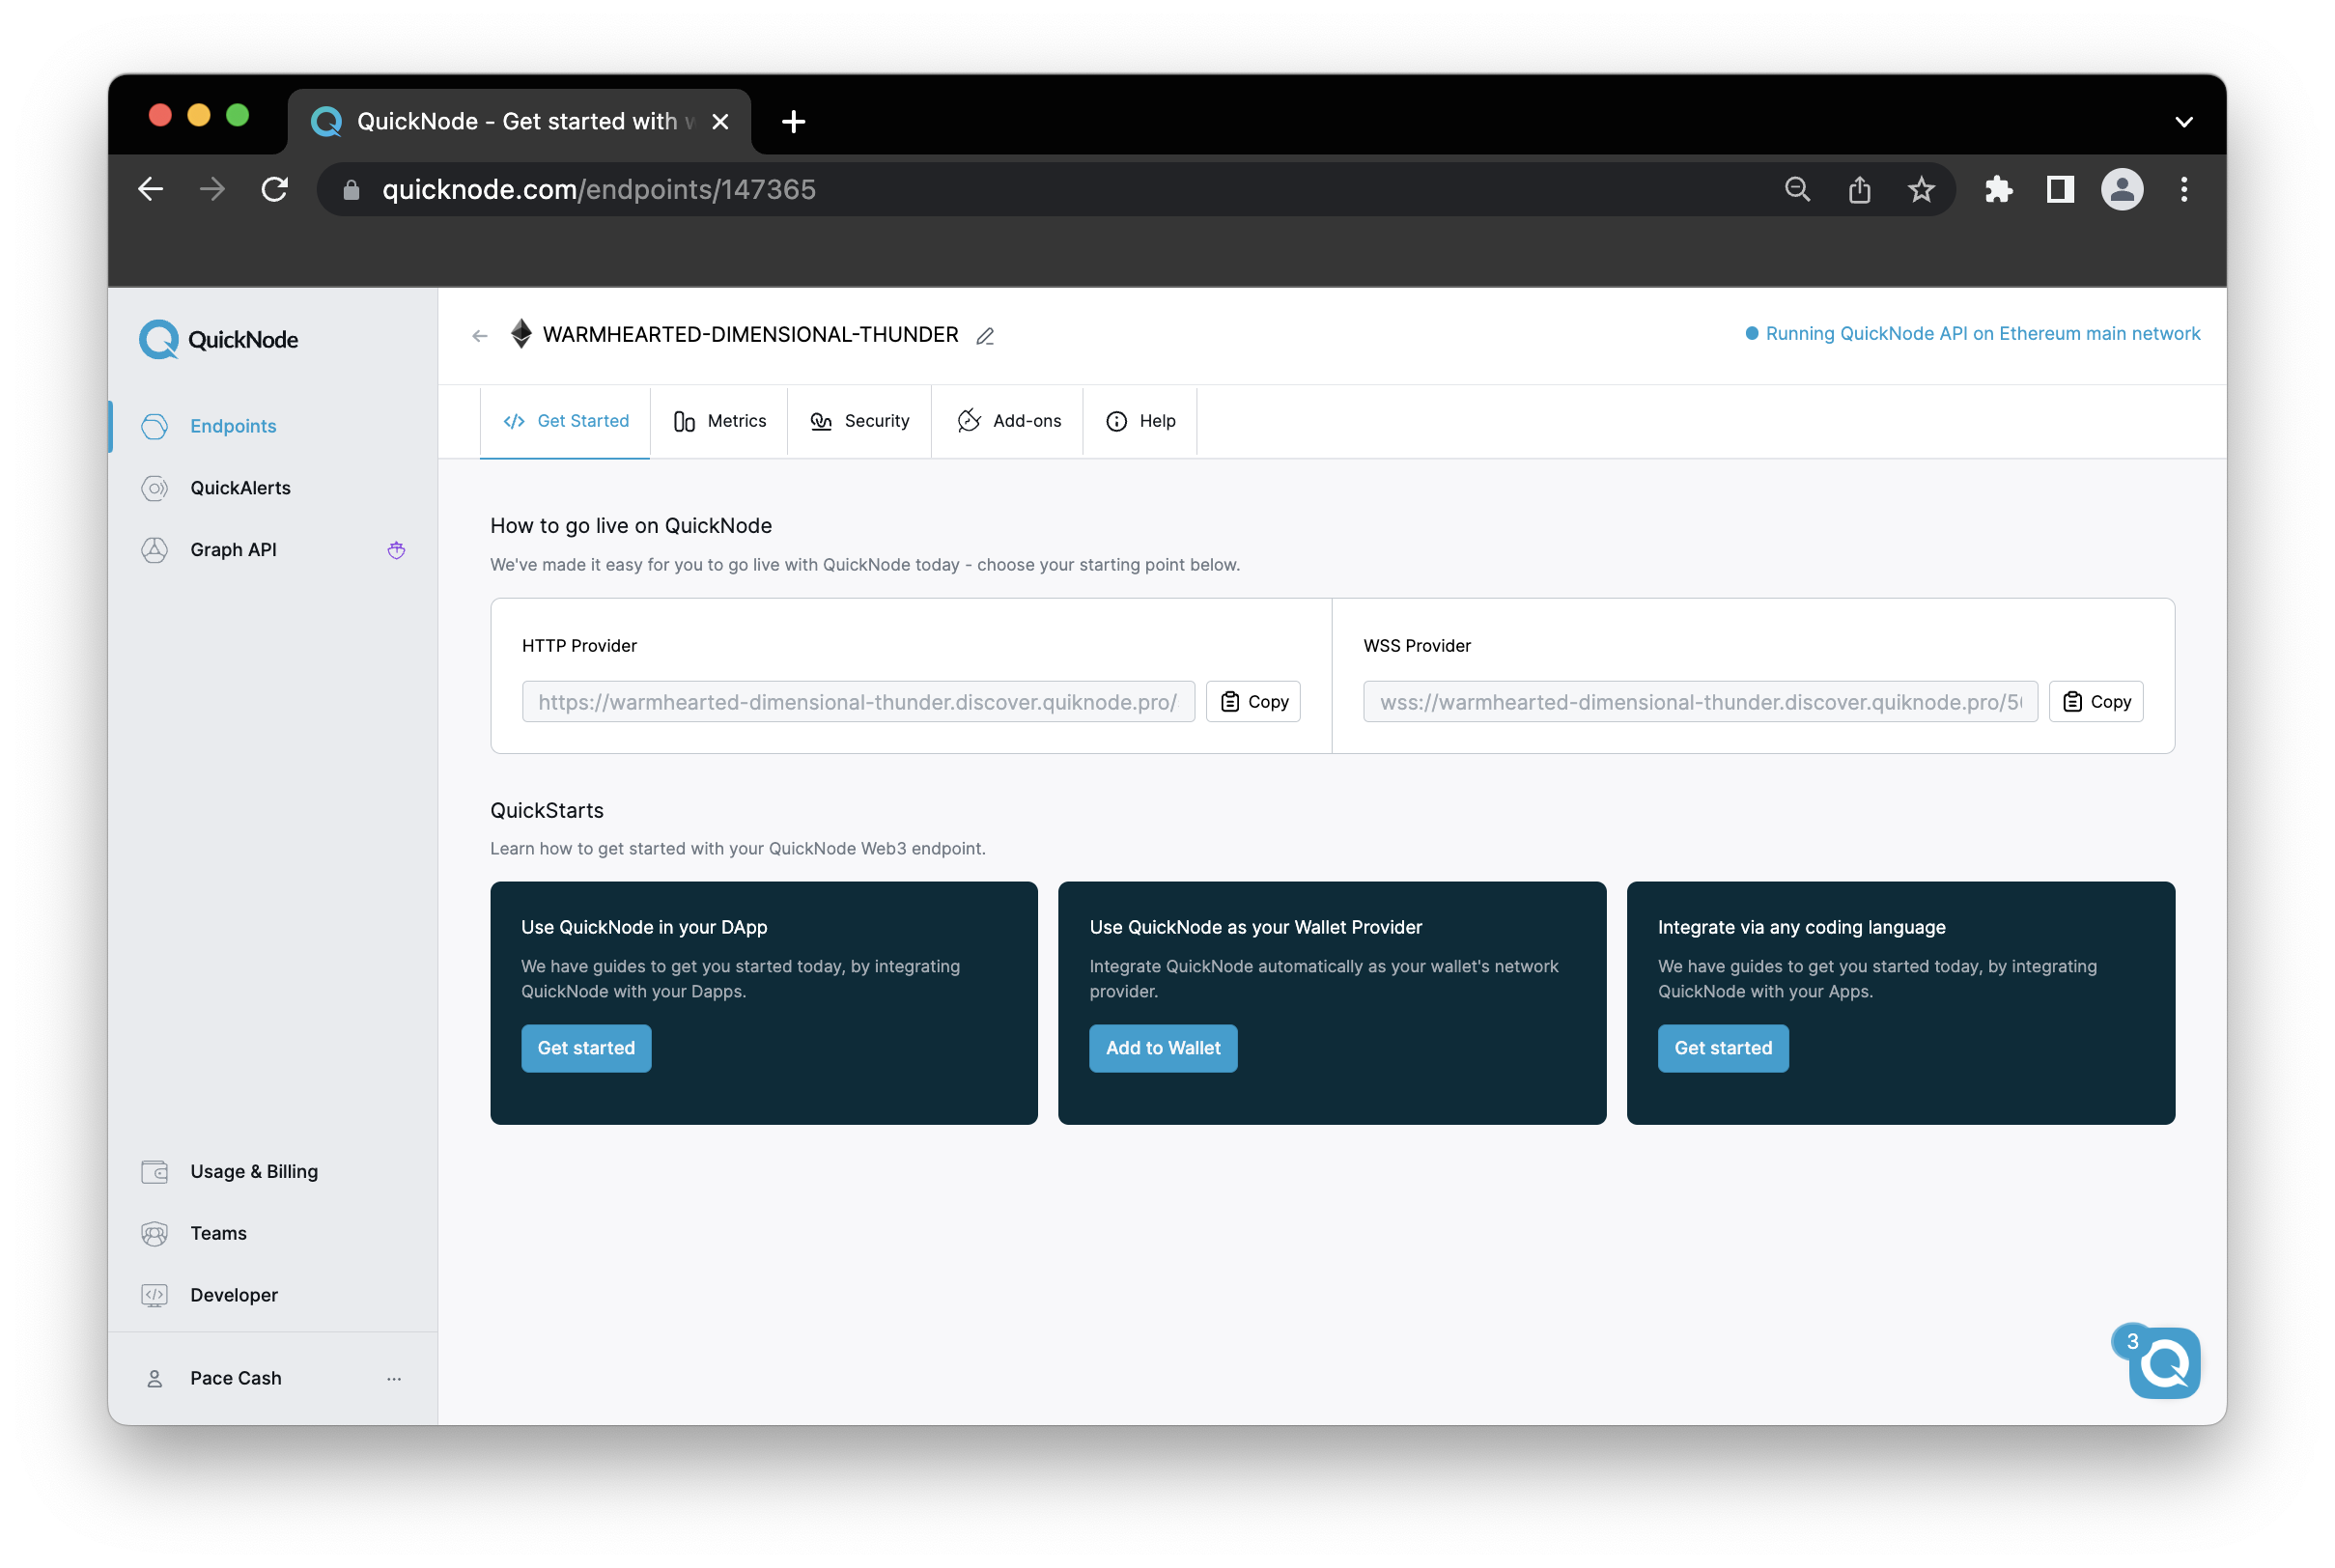Open the Chrome profile avatar
The height and width of the screenshot is (1568, 2335).
point(2122,189)
